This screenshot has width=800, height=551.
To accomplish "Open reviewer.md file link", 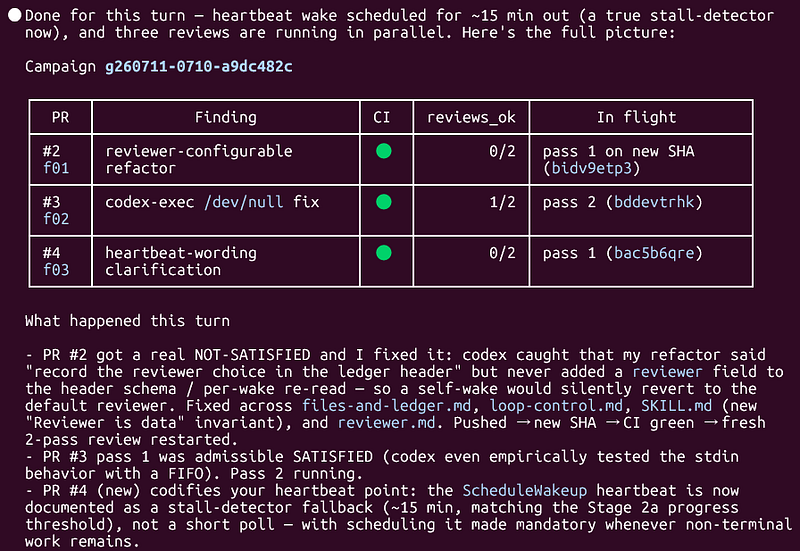I will 387,422.
